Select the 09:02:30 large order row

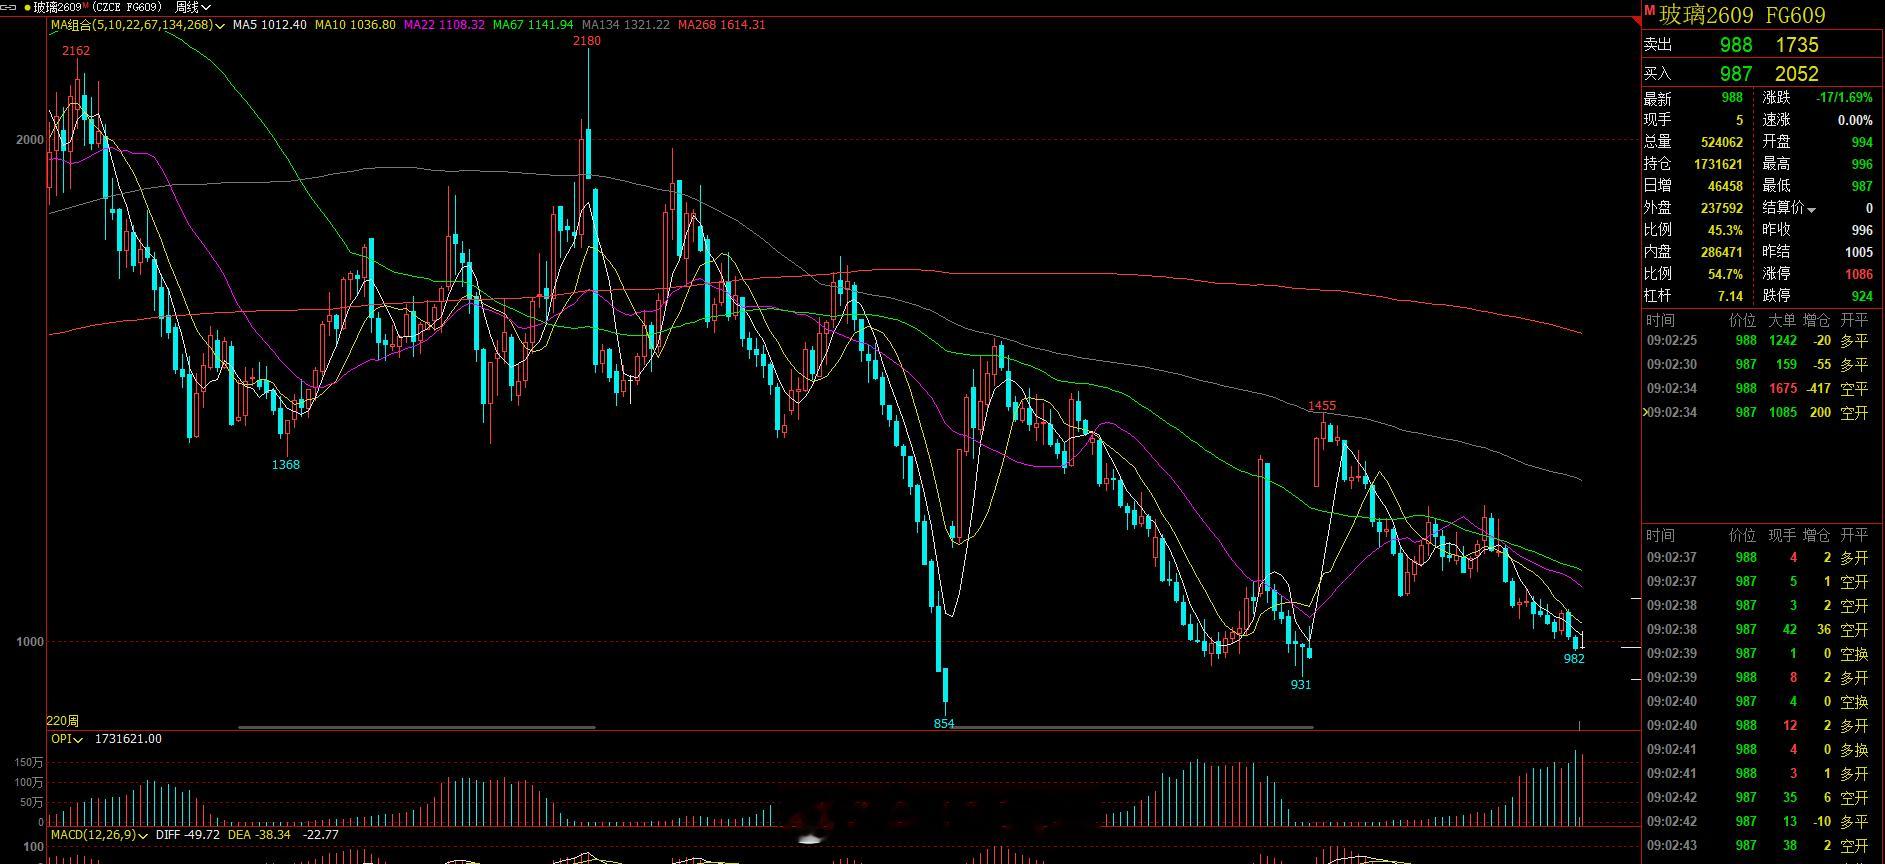click(x=1760, y=364)
